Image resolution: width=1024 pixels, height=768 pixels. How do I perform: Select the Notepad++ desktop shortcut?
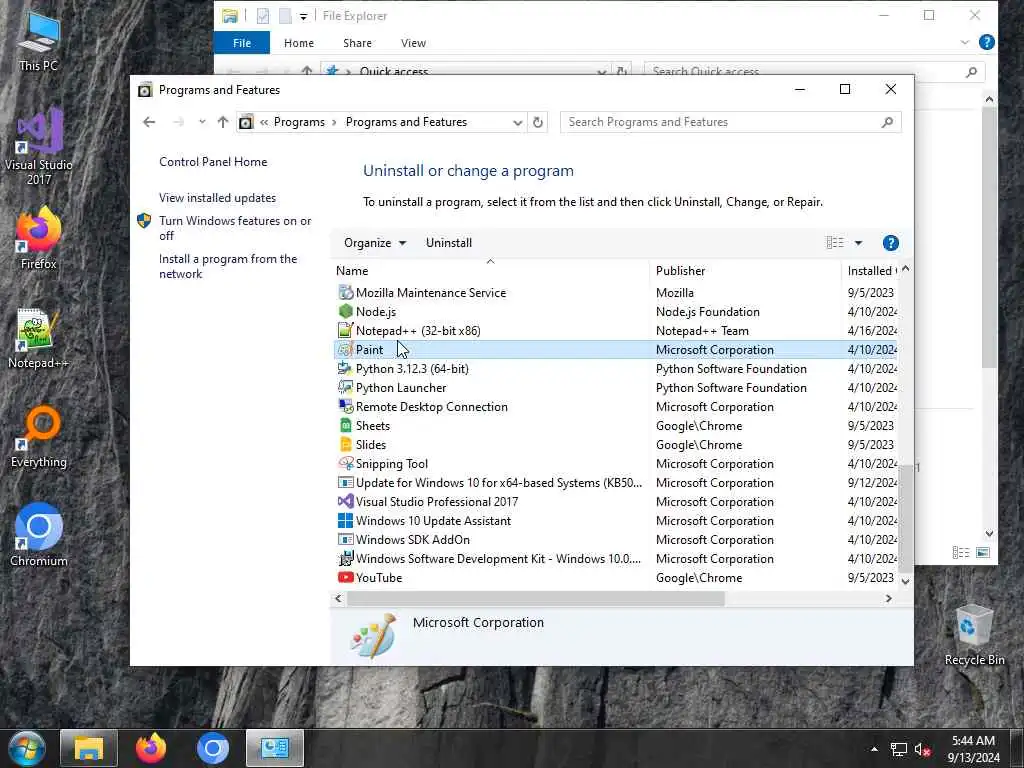tap(39, 338)
